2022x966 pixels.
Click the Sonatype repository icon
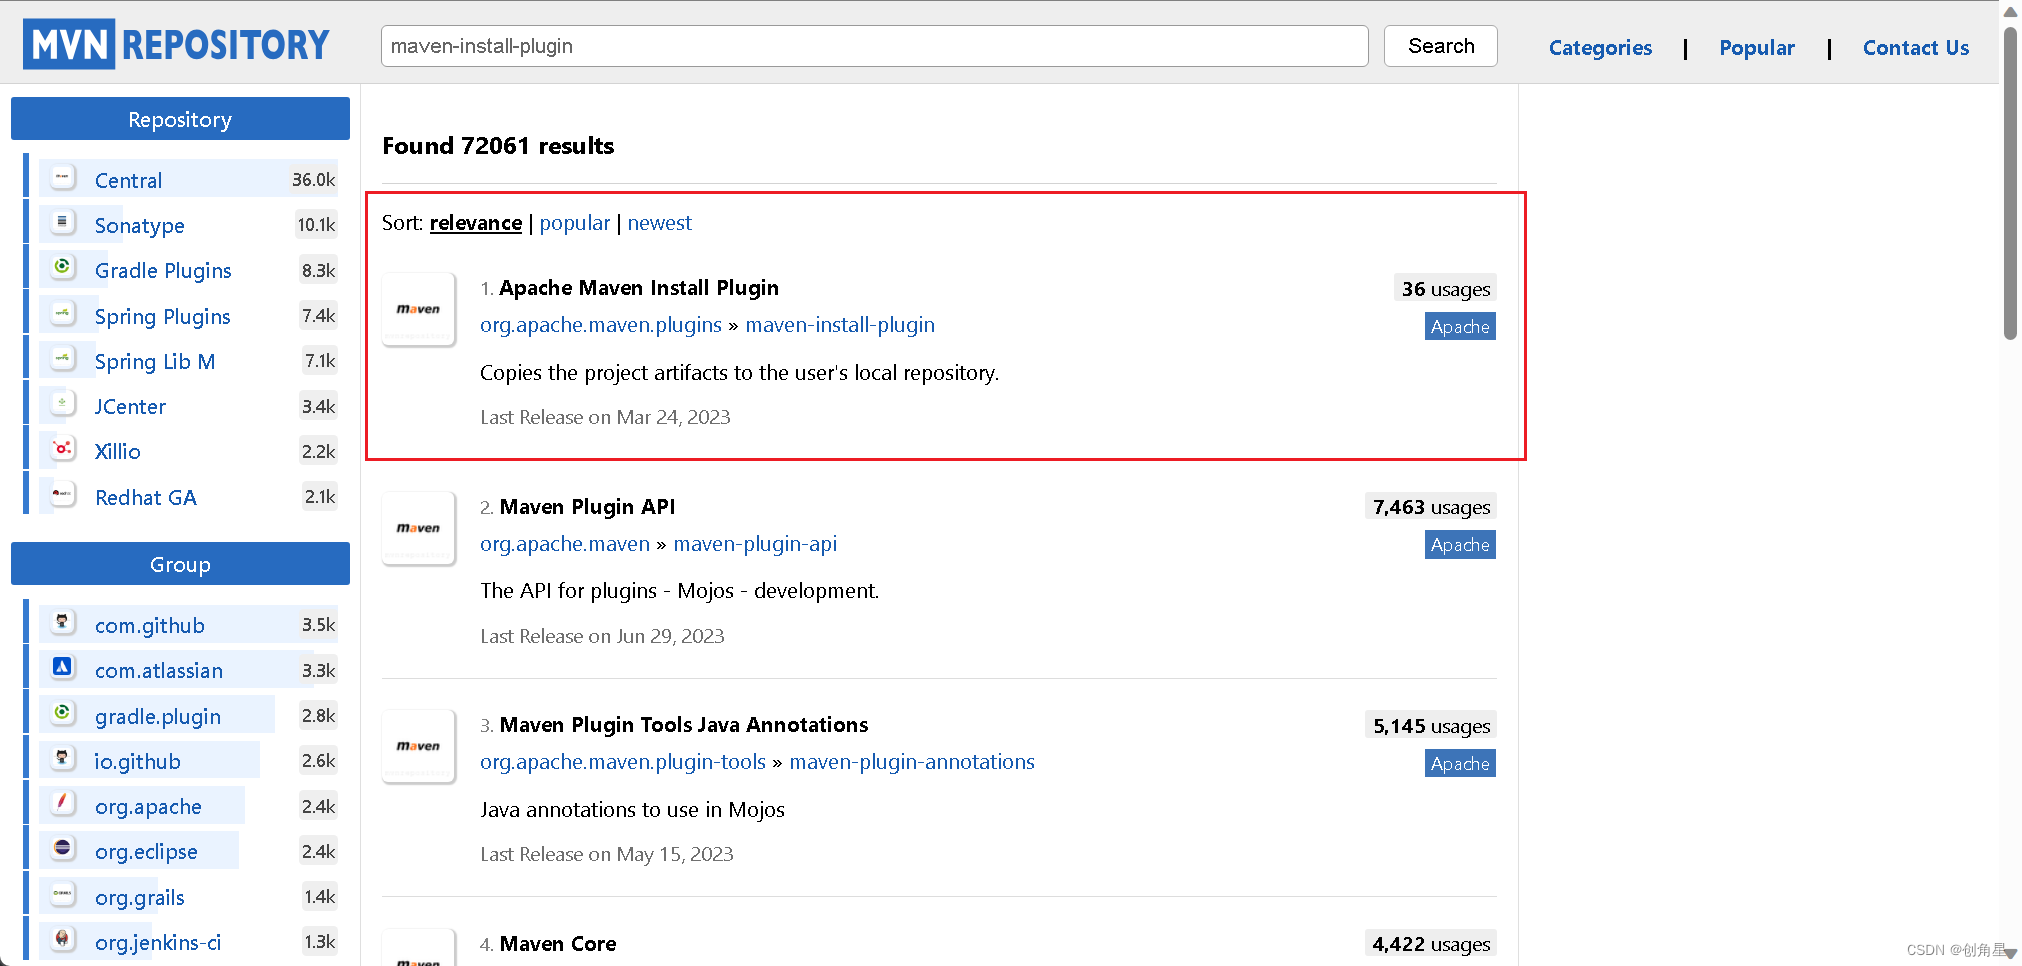(x=61, y=223)
